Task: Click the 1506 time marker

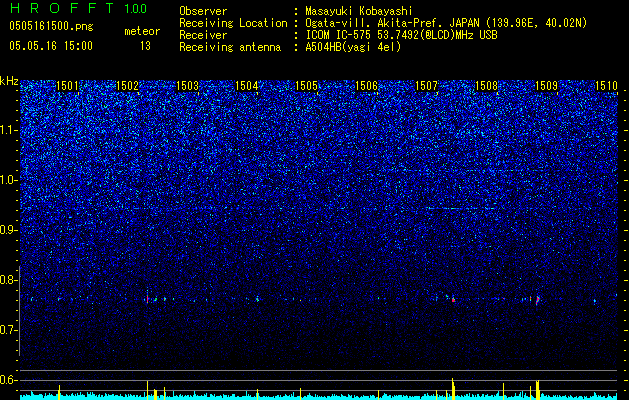Action: (x=367, y=86)
